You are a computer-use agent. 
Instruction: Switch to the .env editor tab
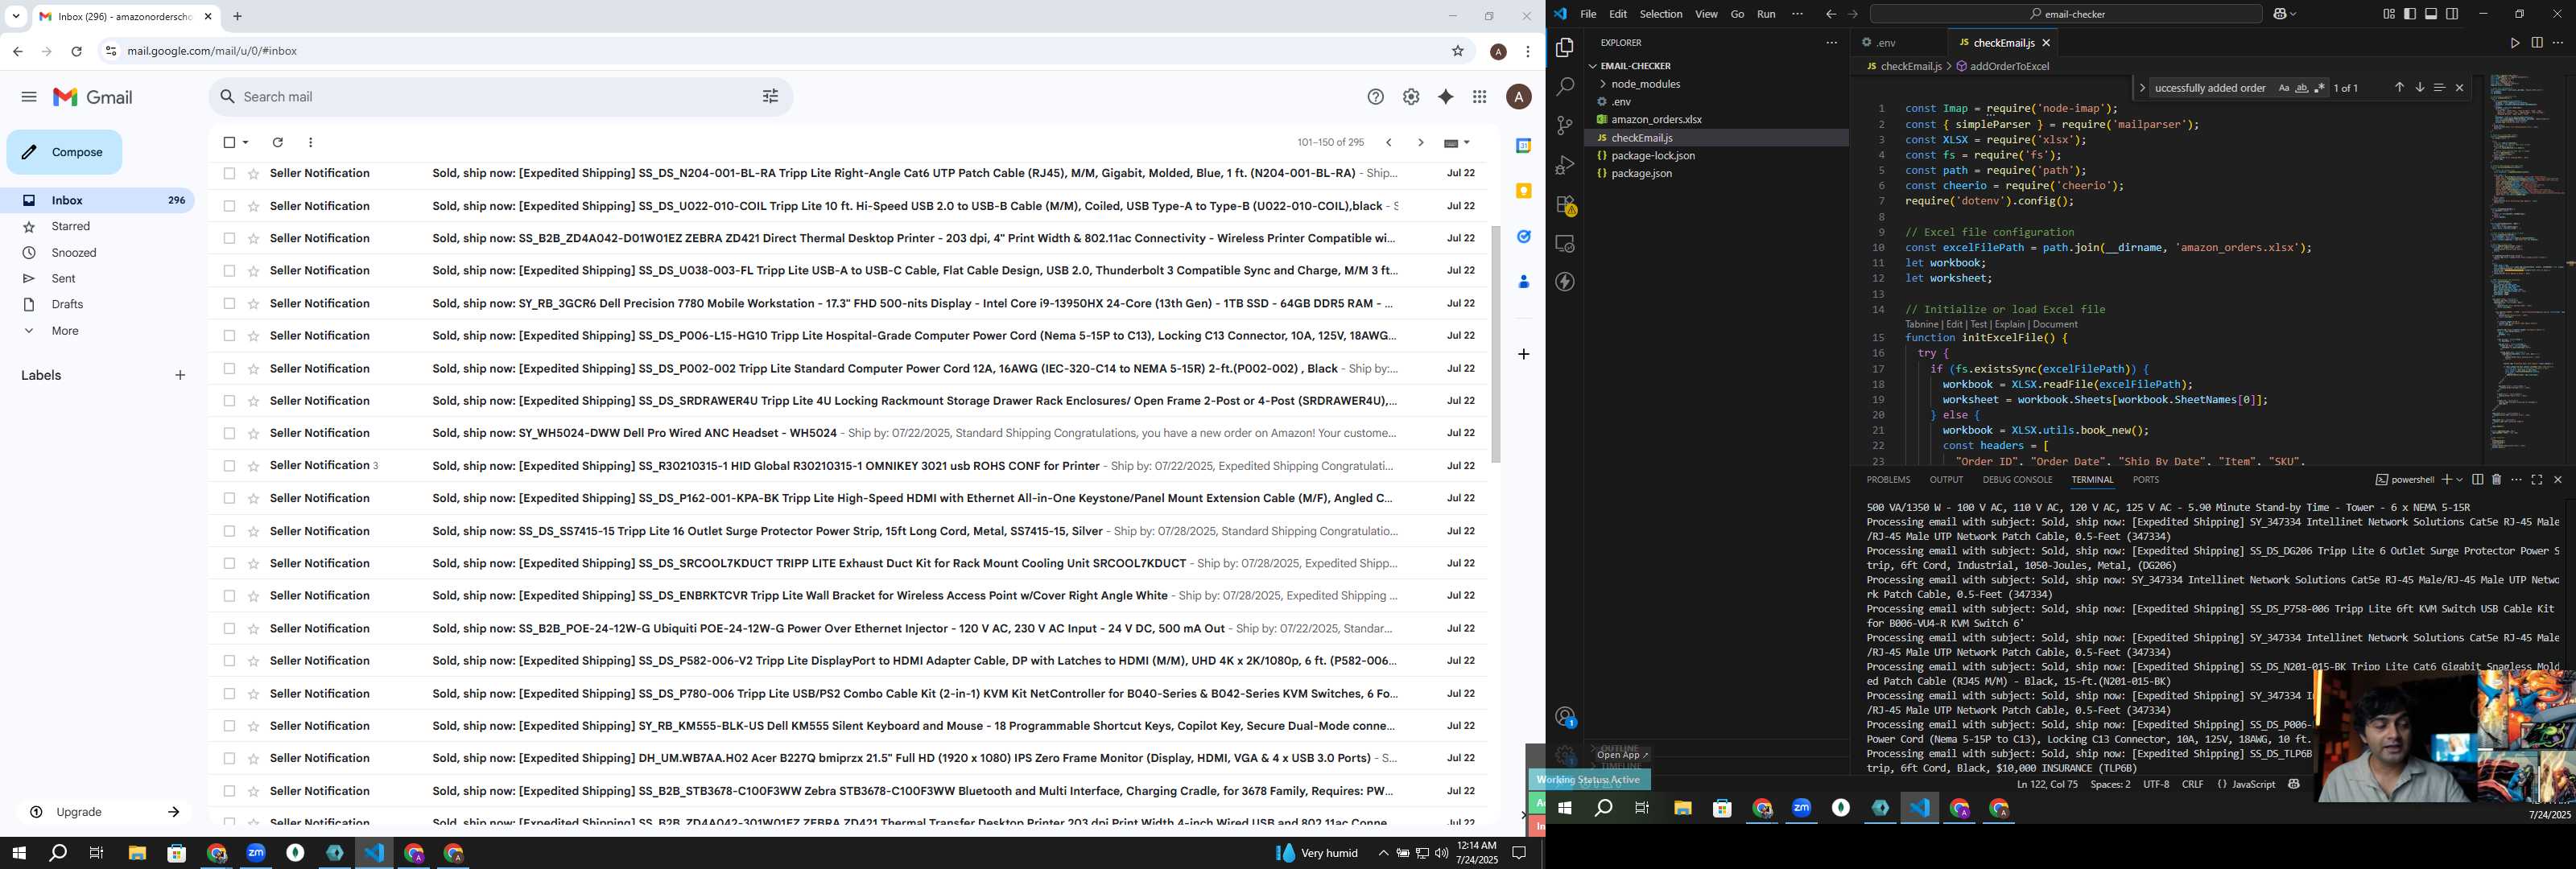point(1885,43)
